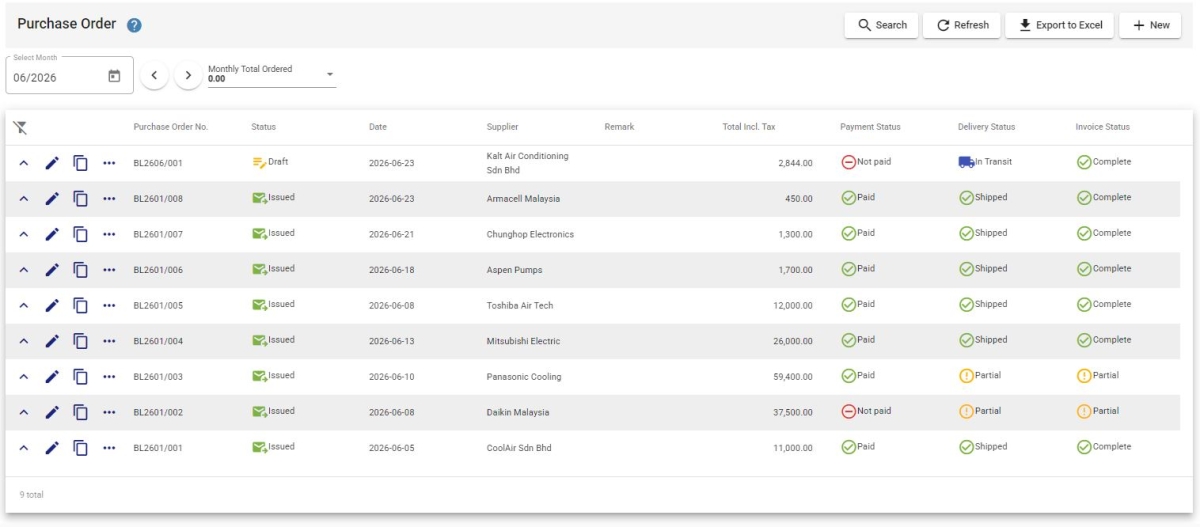The width and height of the screenshot is (1200, 527).
Task: Duplicate purchase order BL2606/001
Action: click(81, 163)
